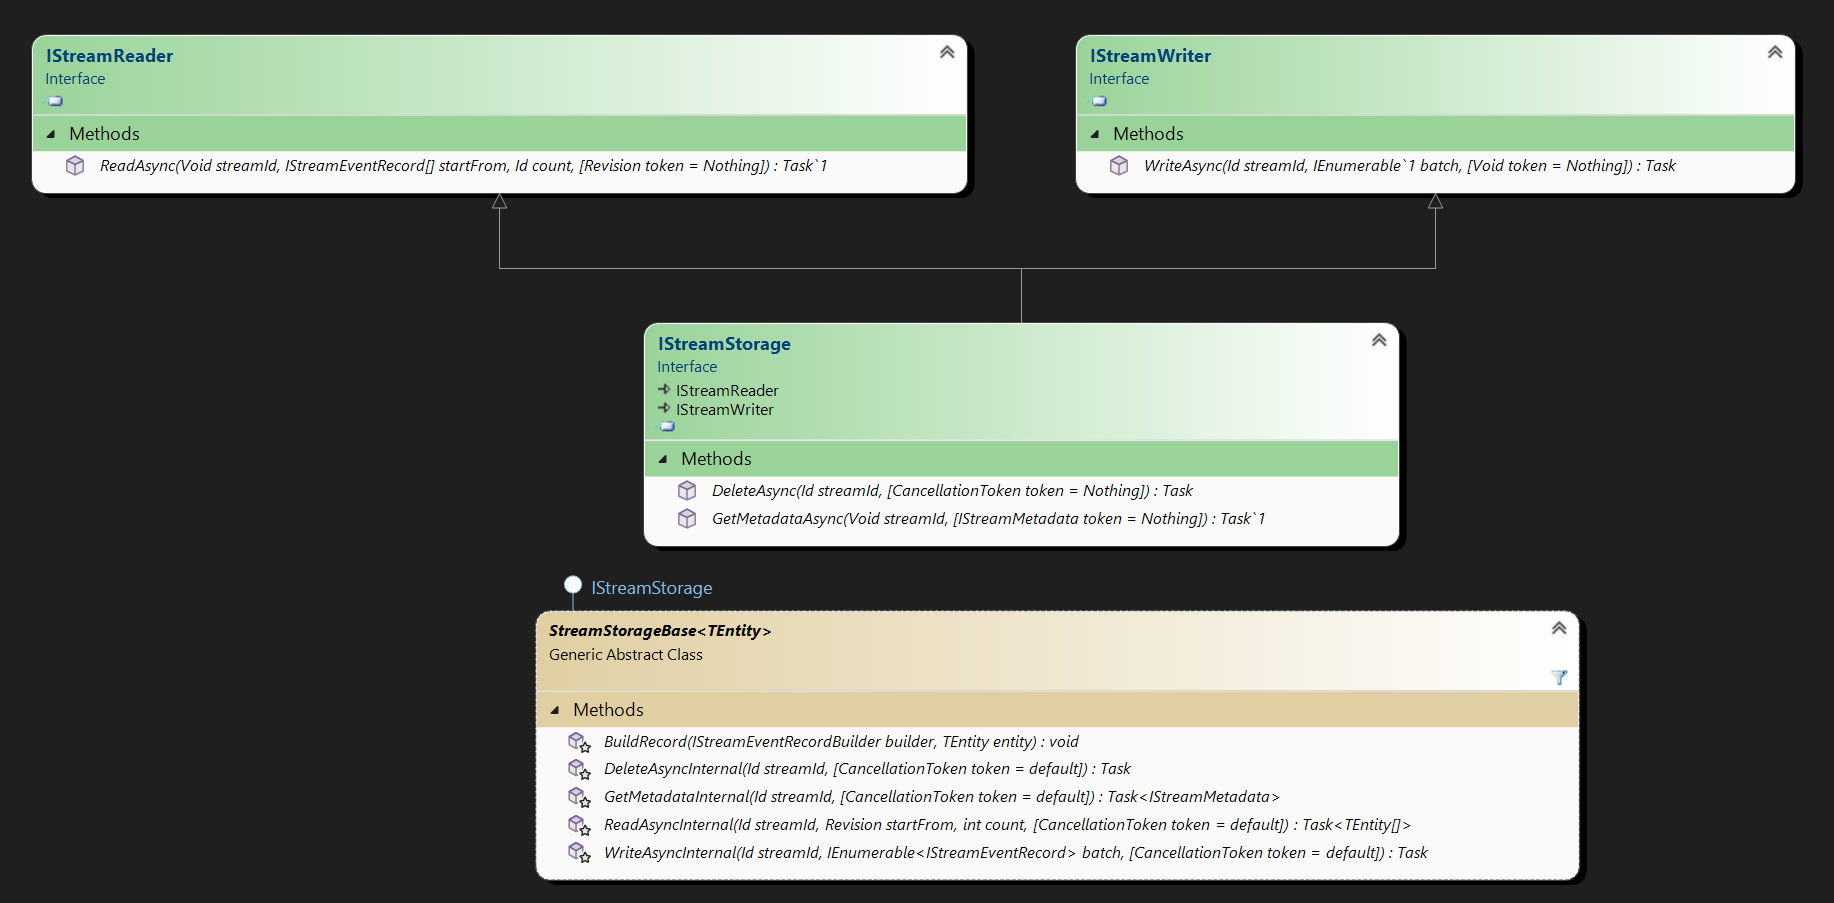Click 'Interface' subtitle under IStreamStorage
The width and height of the screenshot is (1834, 903).
(x=687, y=367)
